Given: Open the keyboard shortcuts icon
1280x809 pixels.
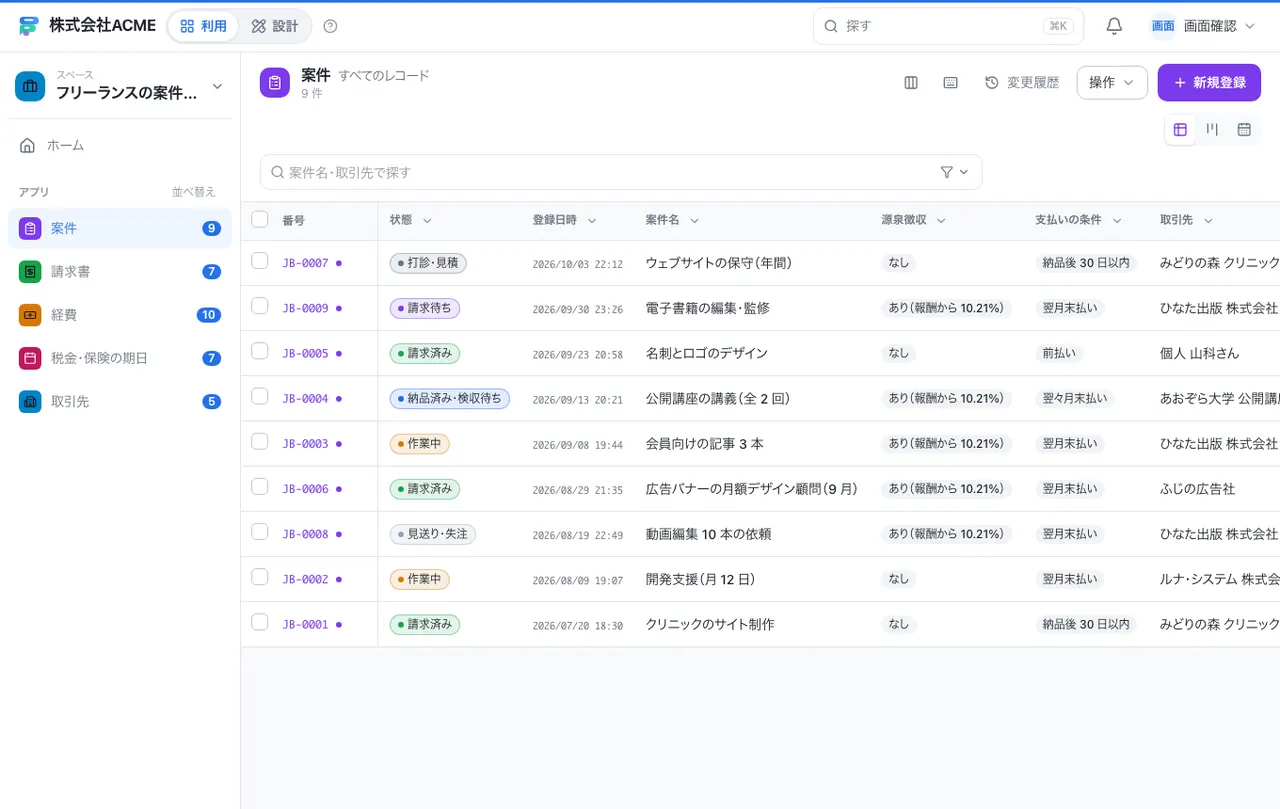Looking at the screenshot, I should pyautogui.click(x=951, y=83).
